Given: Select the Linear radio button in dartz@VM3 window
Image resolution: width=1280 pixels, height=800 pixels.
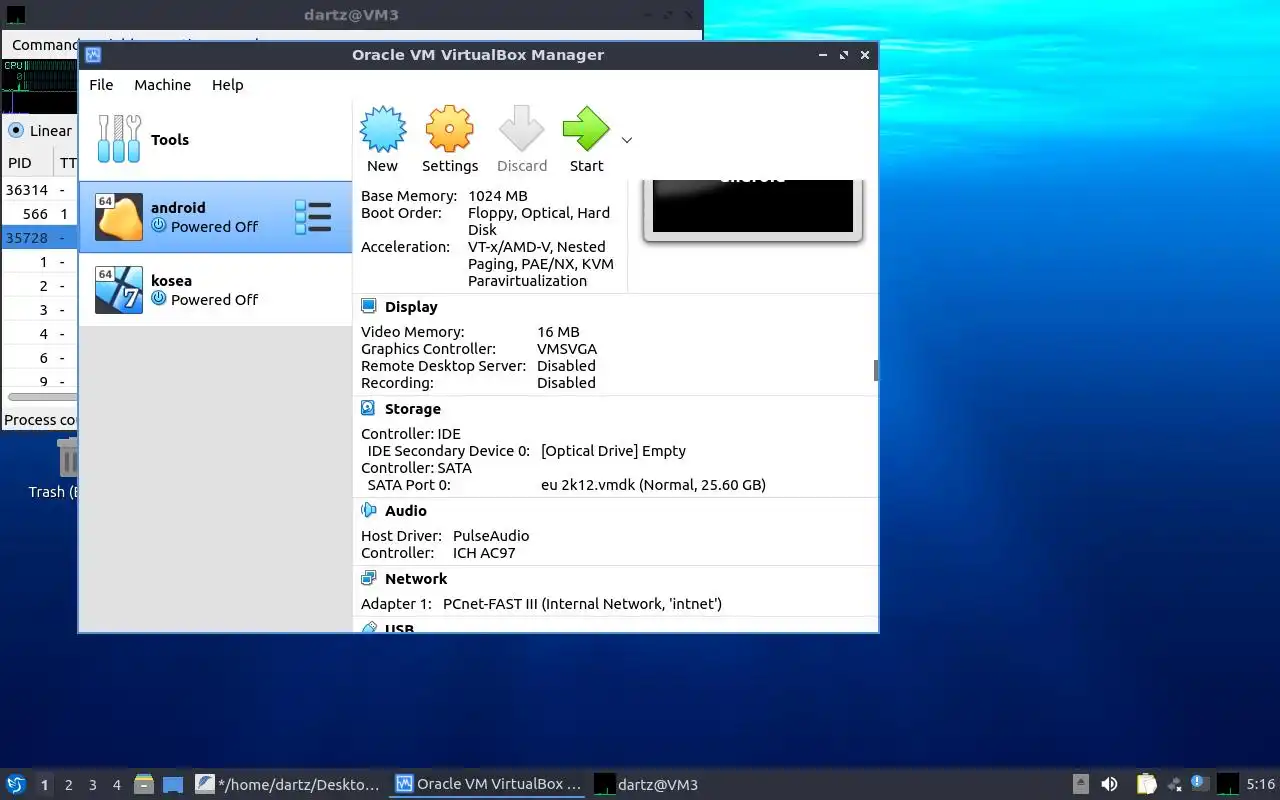Looking at the screenshot, I should 16,130.
